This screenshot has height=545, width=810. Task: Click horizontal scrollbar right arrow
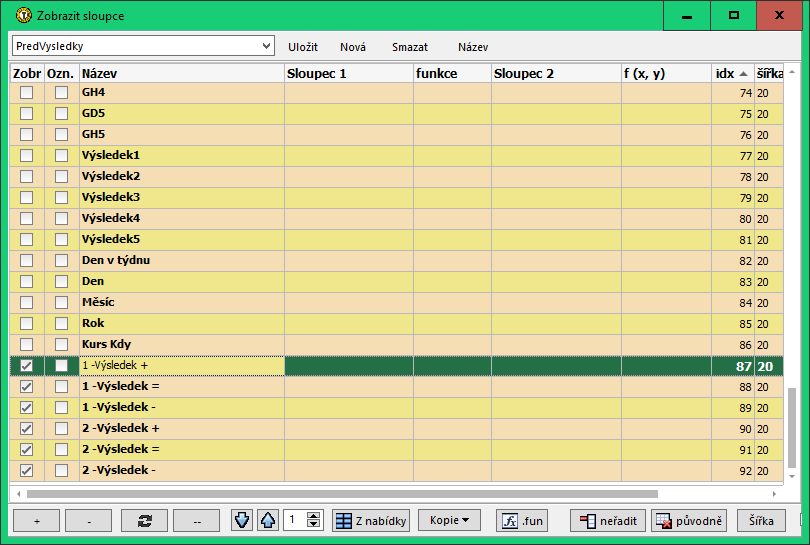click(x=774, y=494)
